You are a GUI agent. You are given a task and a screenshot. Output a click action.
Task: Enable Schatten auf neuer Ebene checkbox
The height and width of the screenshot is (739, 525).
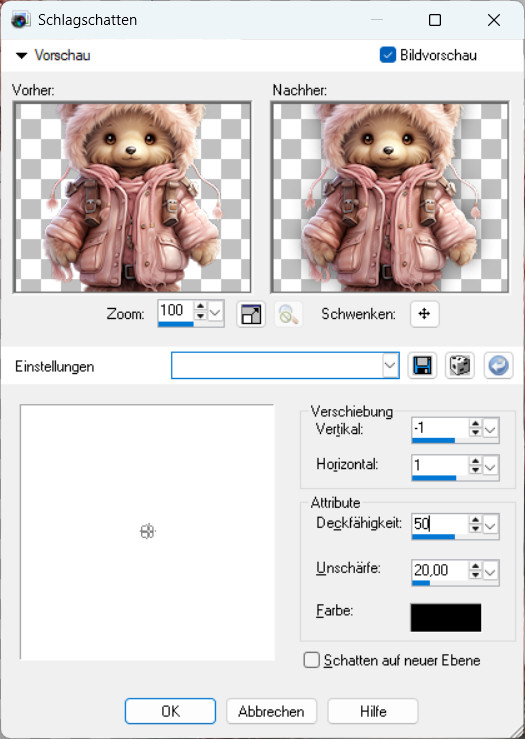312,660
